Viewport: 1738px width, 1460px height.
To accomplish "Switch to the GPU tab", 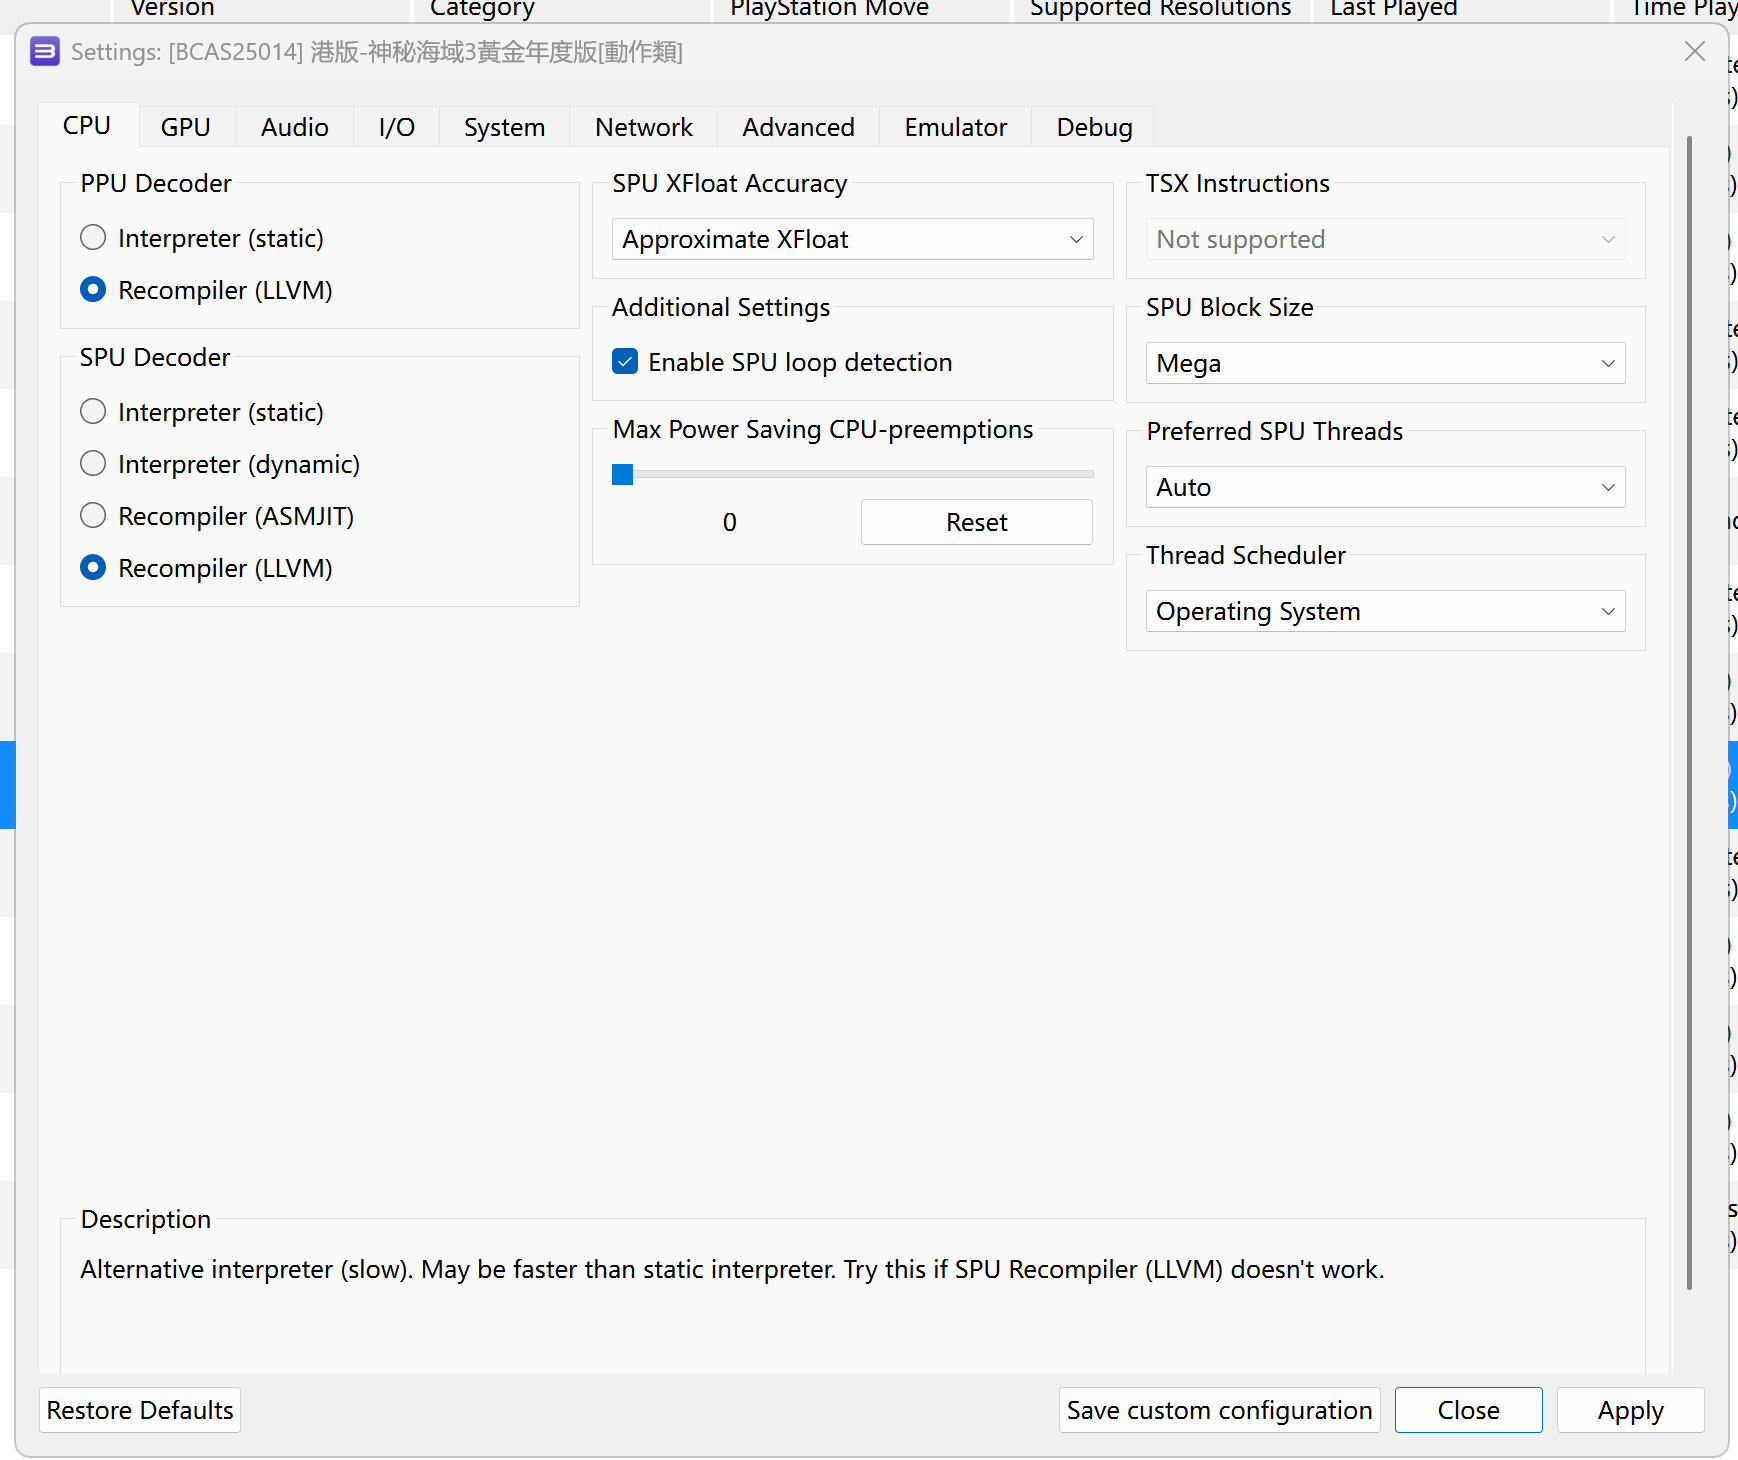I will pos(186,127).
